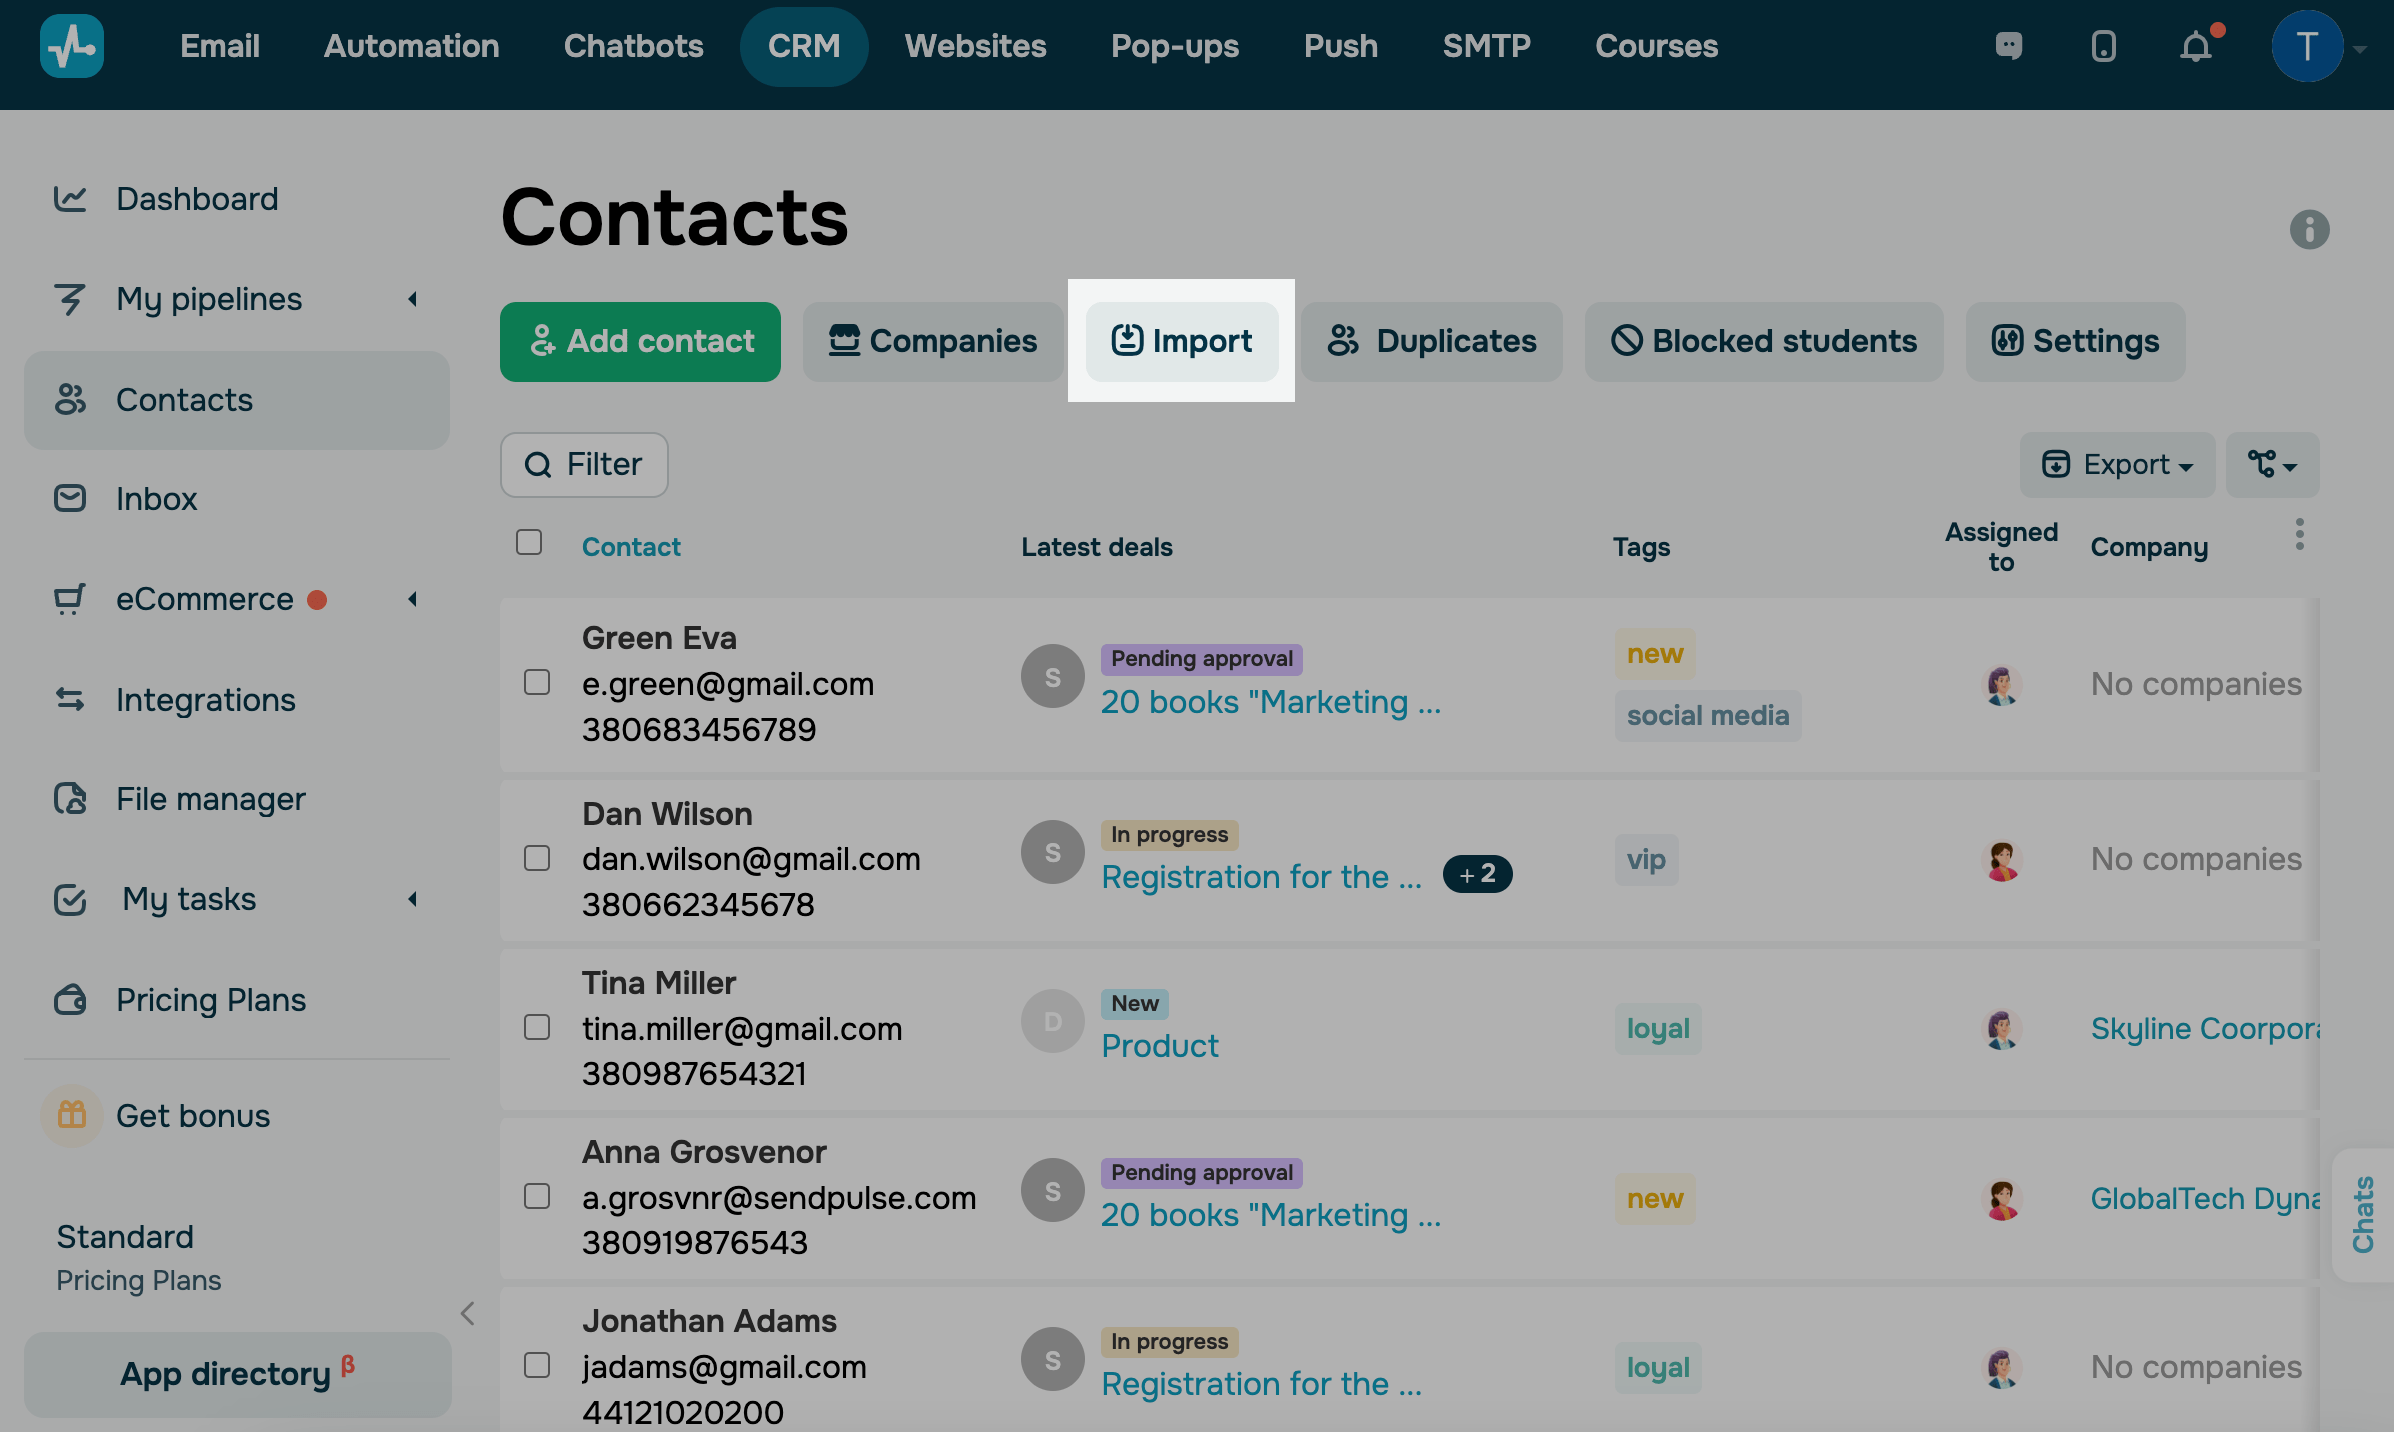Open column options three-dot icon

pyautogui.click(x=2299, y=534)
